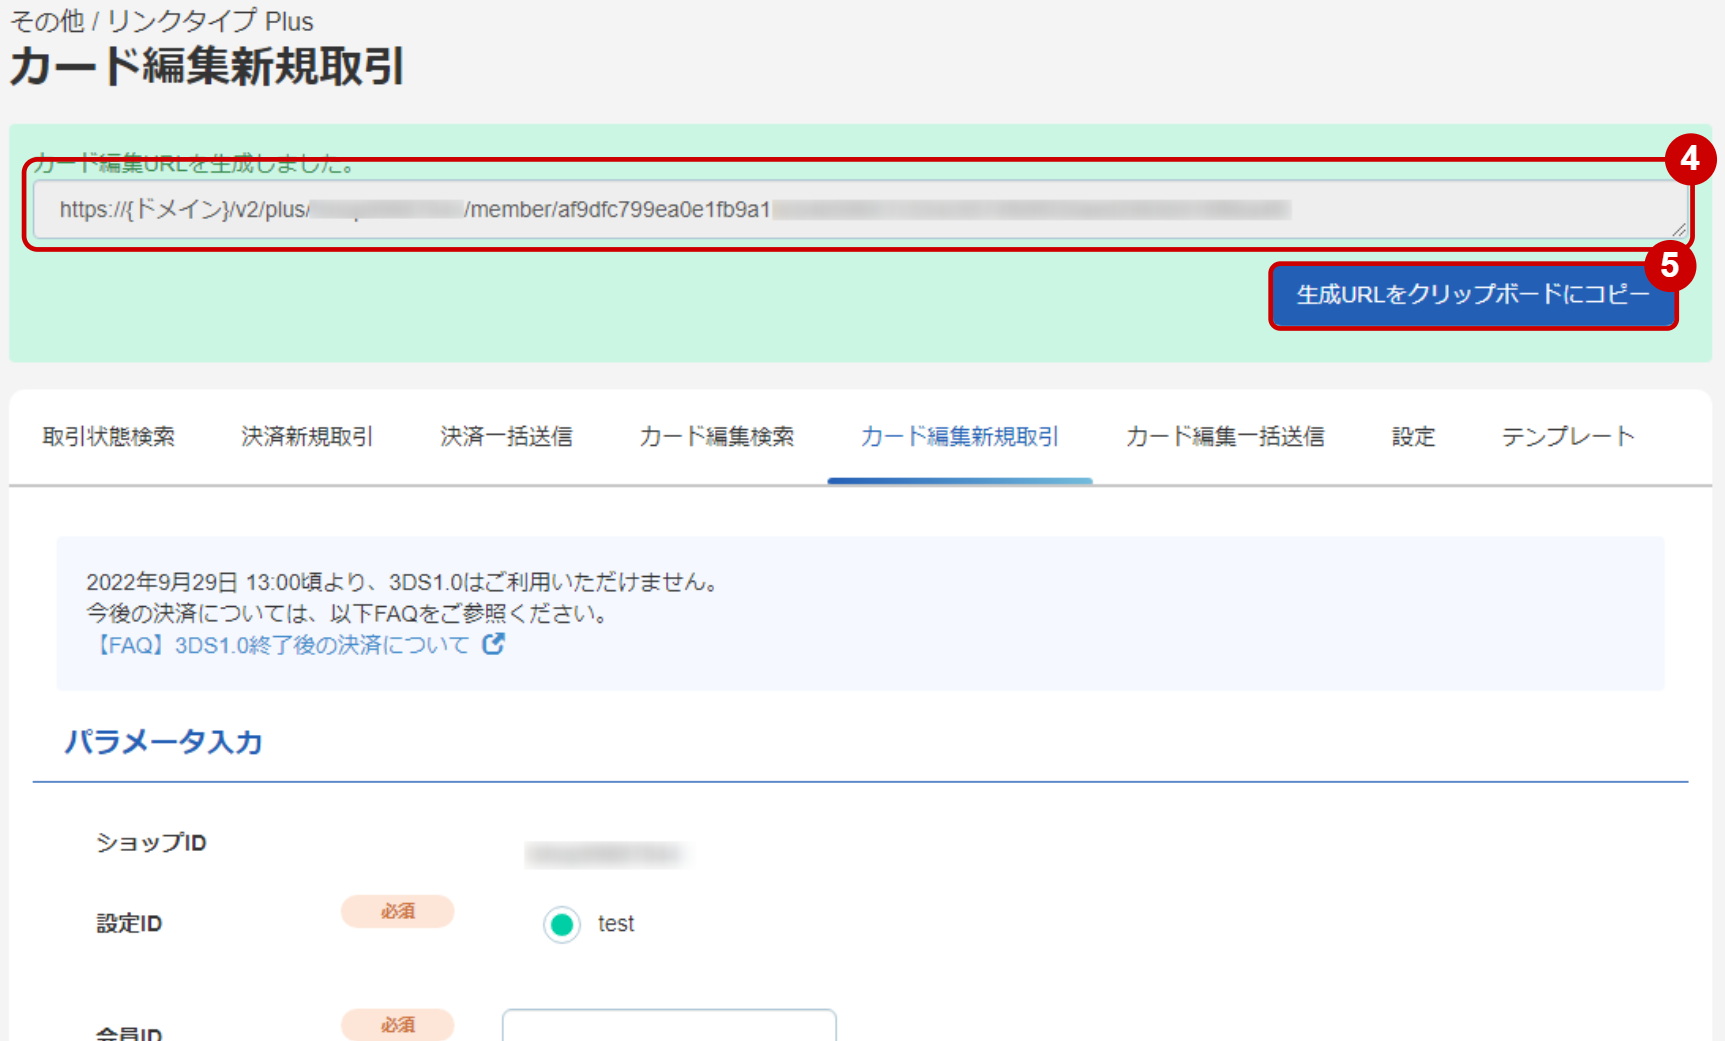
Task: Click 生成URLをクリップボードにコピー button
Action: coord(1472,295)
